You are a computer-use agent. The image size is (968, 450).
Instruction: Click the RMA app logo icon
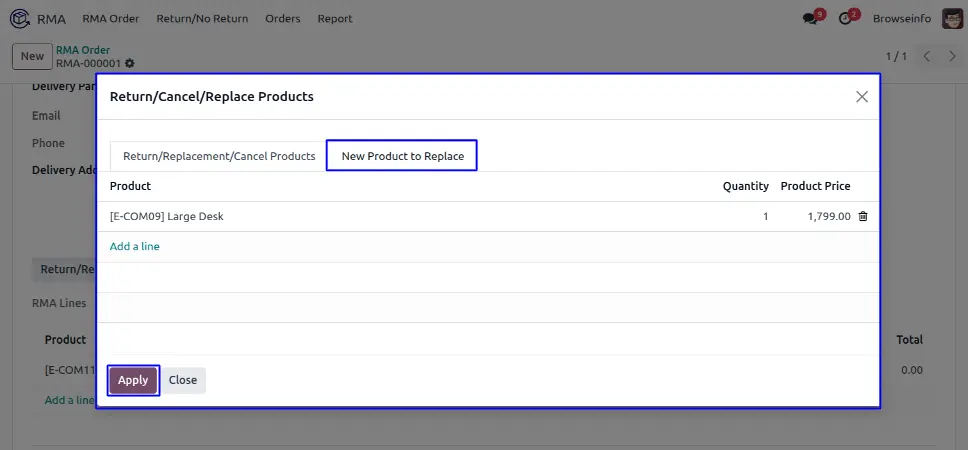[x=19, y=18]
